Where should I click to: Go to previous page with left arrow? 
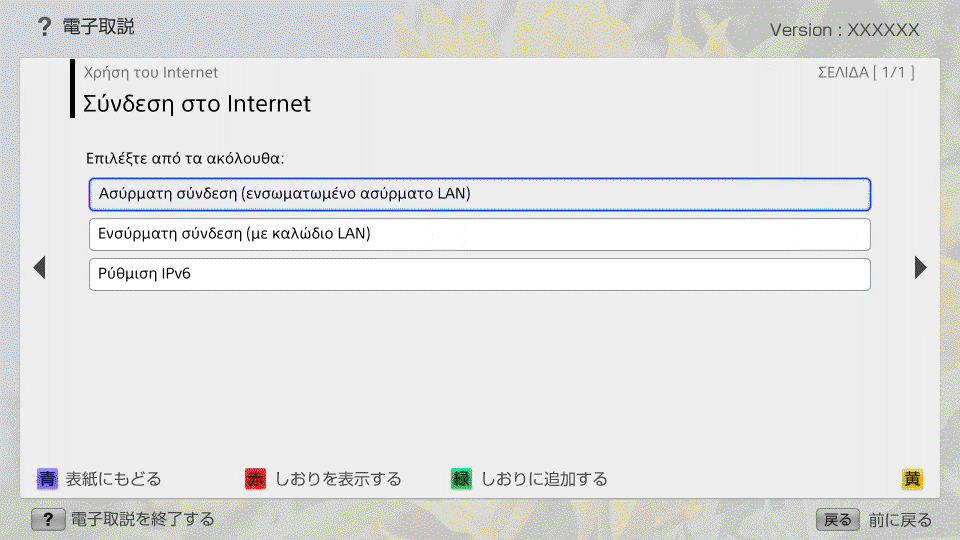click(40, 268)
